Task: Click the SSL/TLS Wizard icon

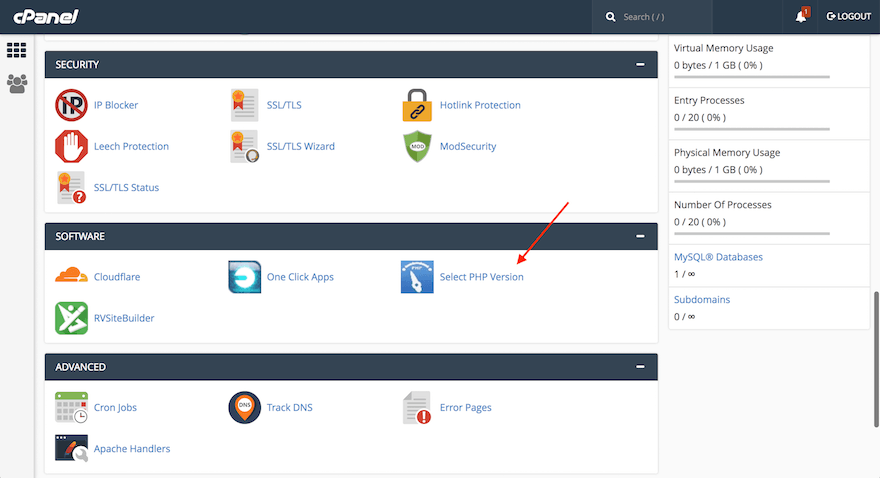Action: click(x=244, y=146)
